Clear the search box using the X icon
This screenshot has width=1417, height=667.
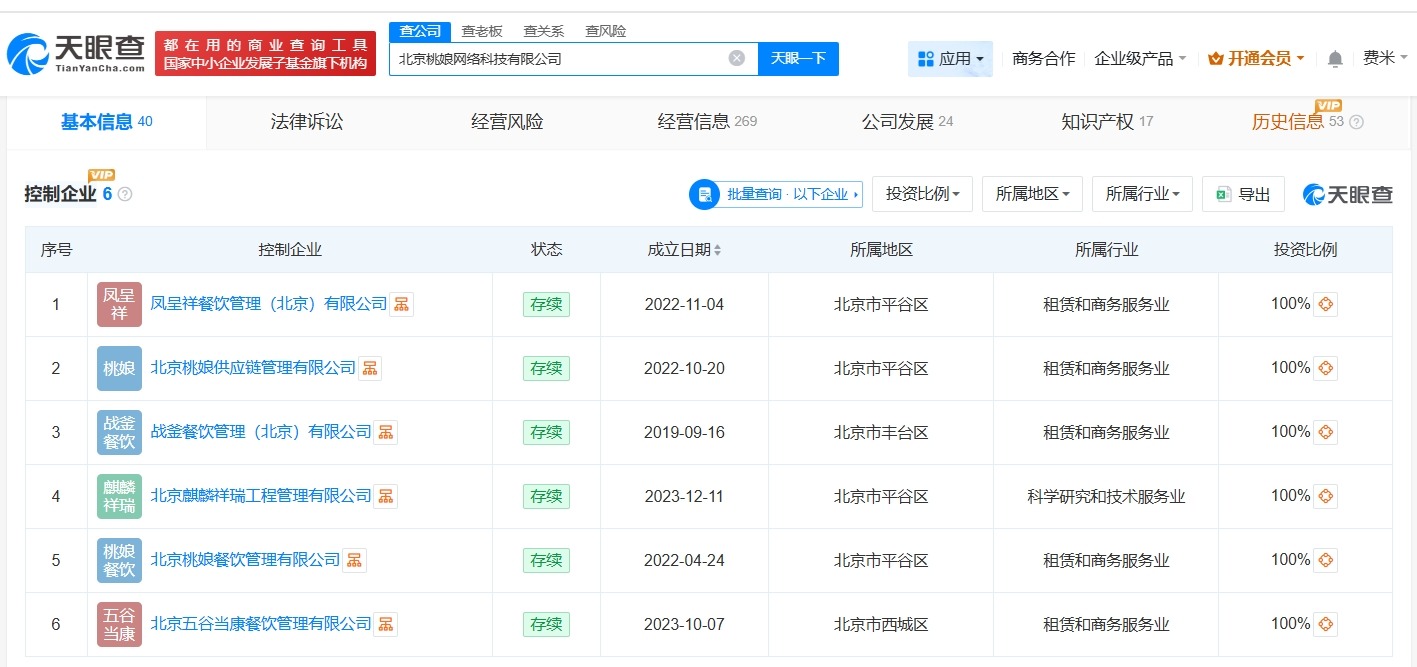coord(736,58)
